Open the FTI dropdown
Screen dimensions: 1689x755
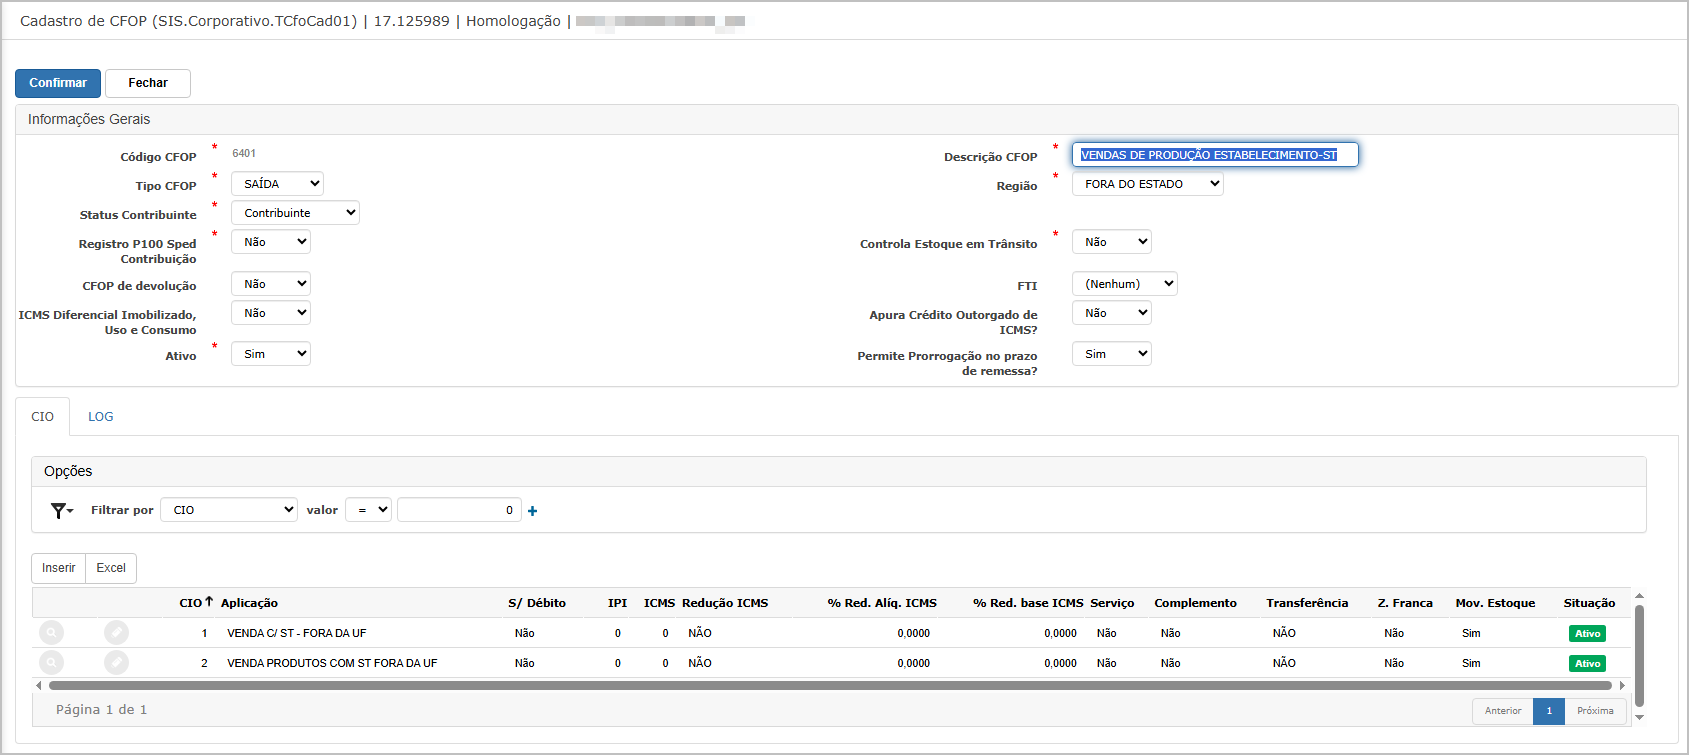tap(1124, 284)
